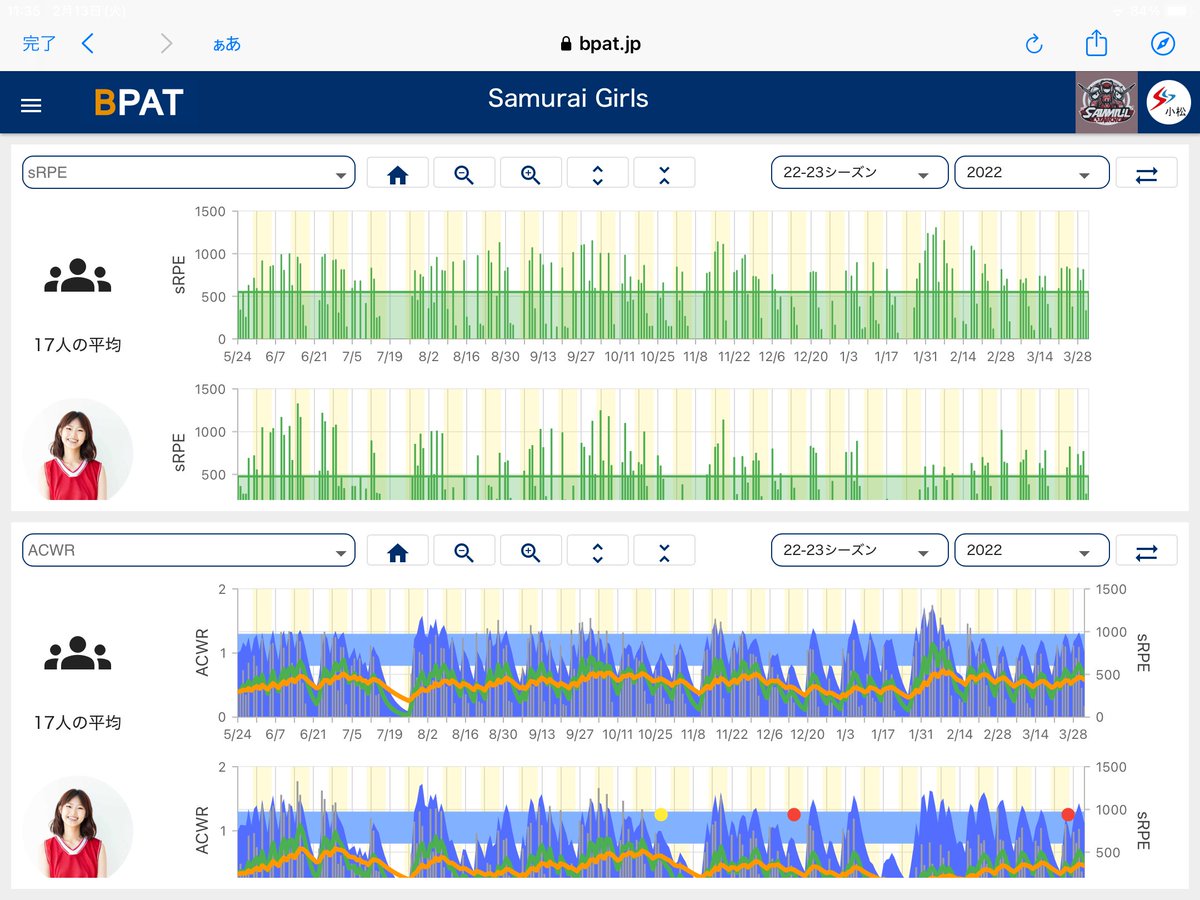Zoom in the sRPE chart

click(531, 173)
